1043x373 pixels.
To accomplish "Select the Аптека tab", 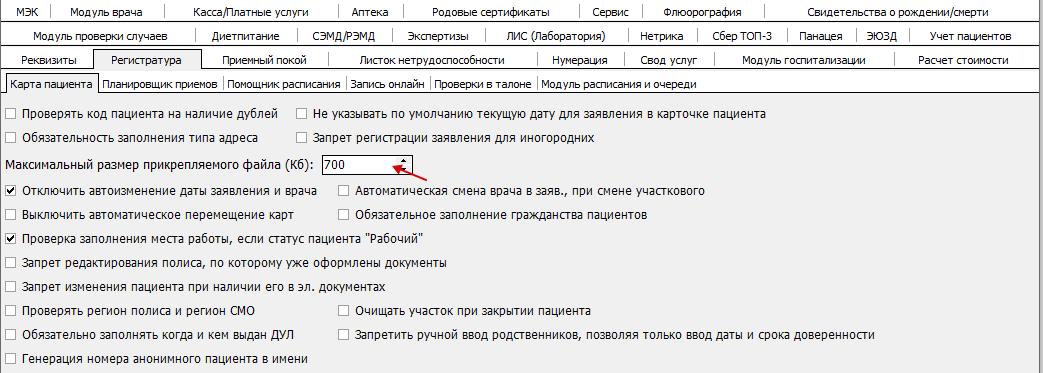I will [370, 12].
